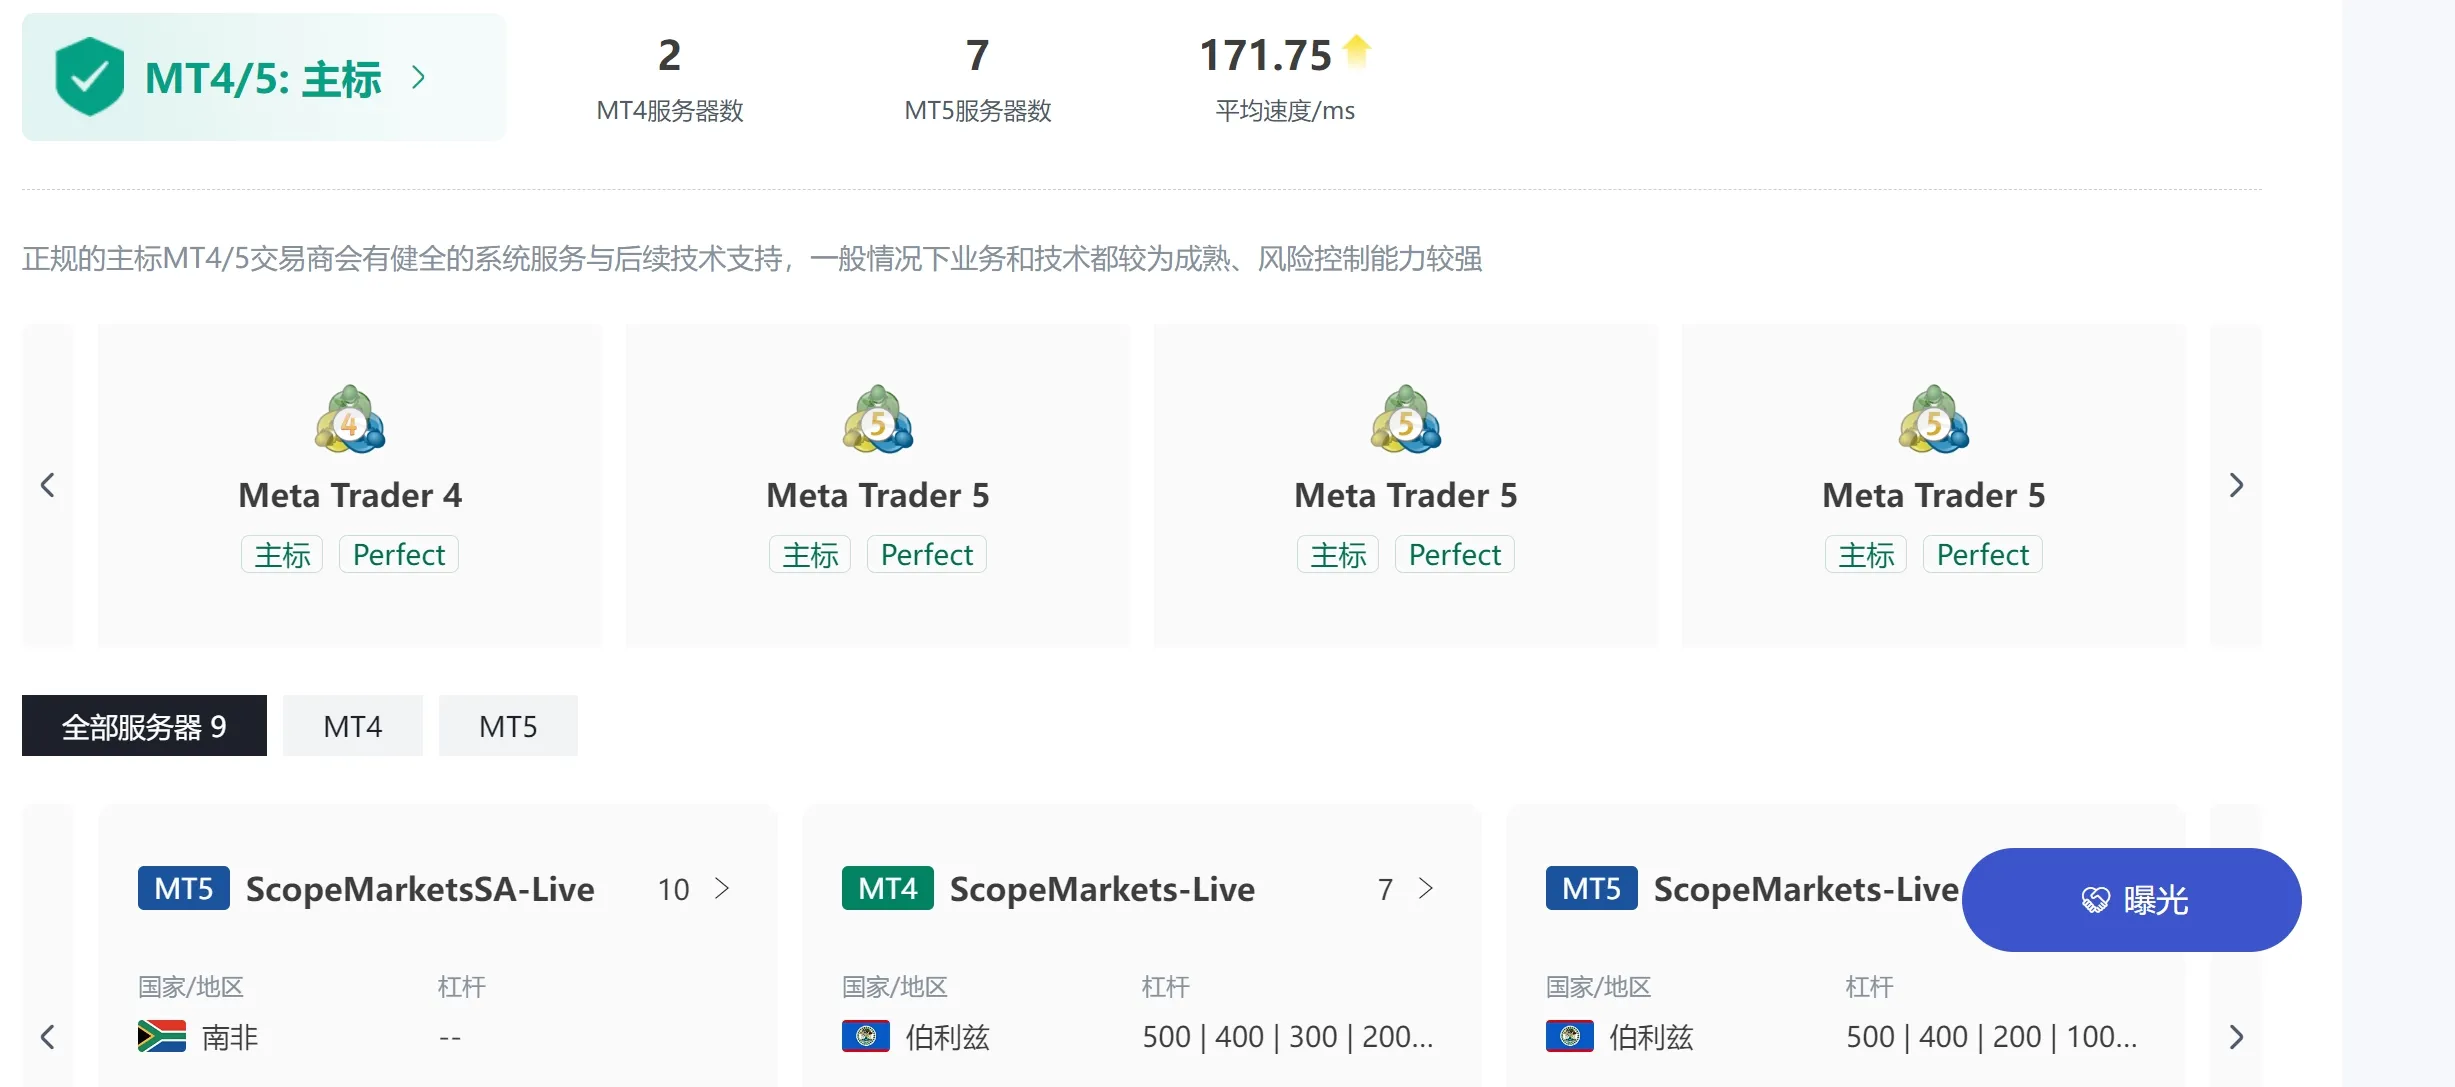Expand the MT4 ScopeMarkets-Live chevron after 7
This screenshot has width=2455, height=1087.
pos(1426,888)
